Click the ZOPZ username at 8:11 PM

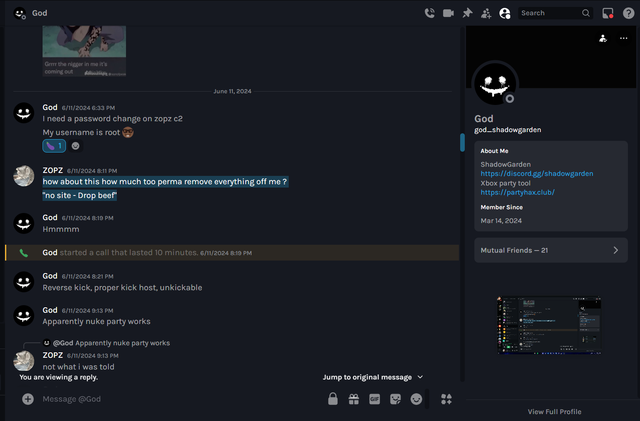coord(53,170)
